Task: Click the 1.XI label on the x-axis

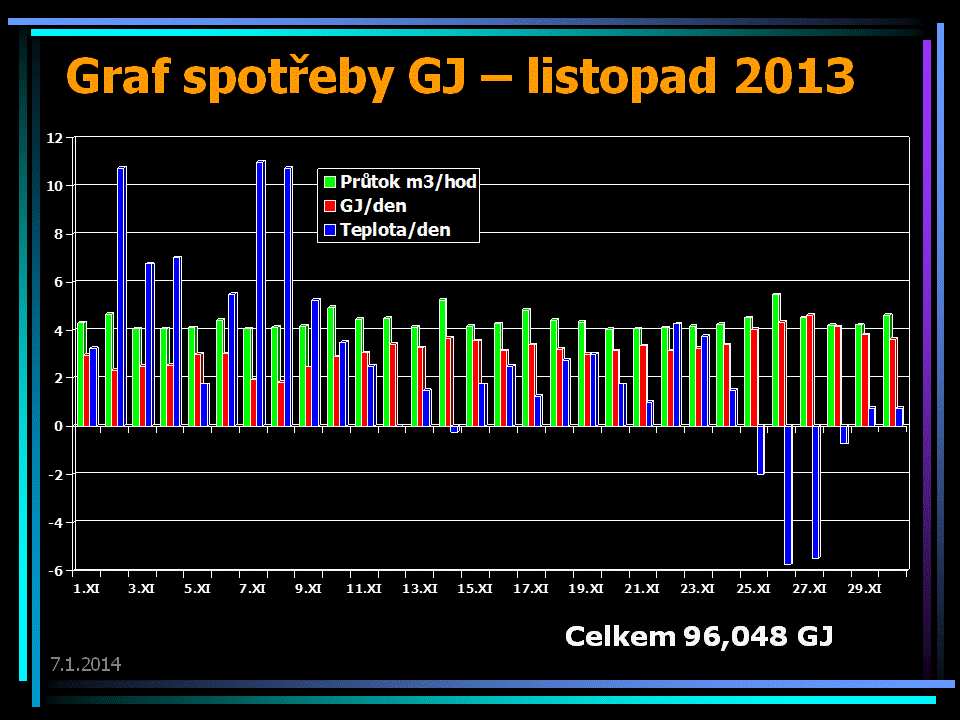Action: 87,589
